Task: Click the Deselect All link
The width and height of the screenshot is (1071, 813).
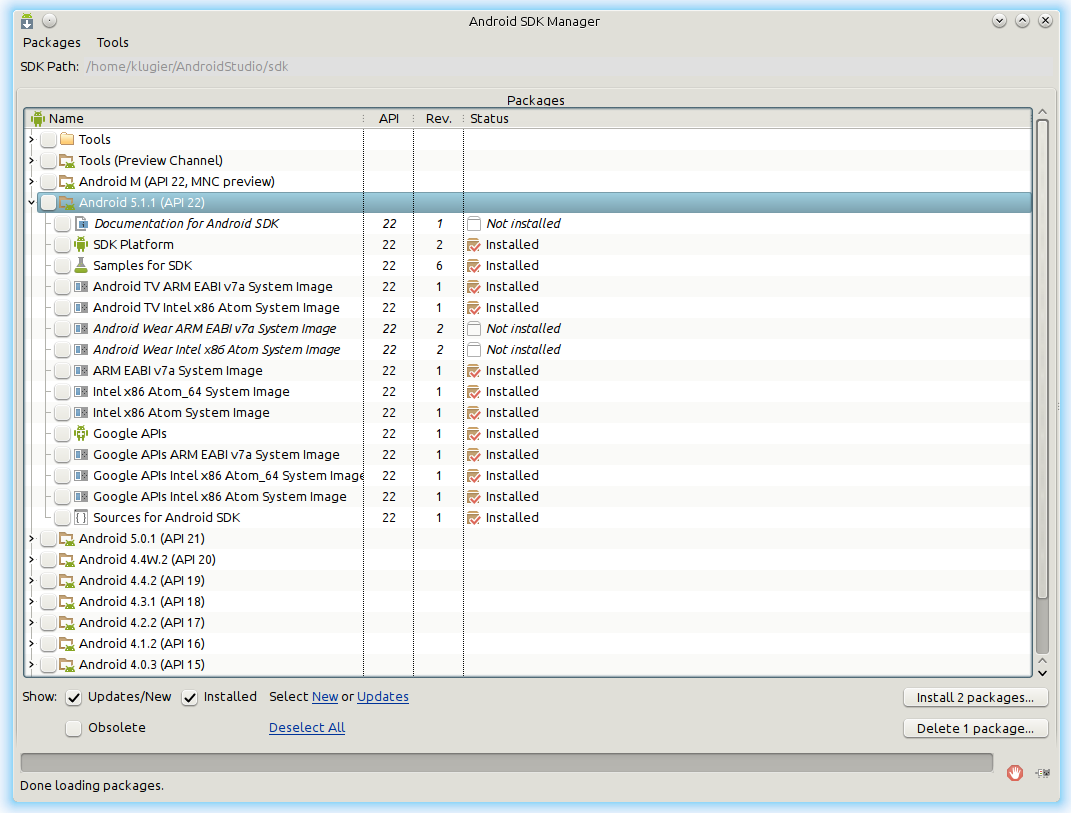Action: point(307,728)
